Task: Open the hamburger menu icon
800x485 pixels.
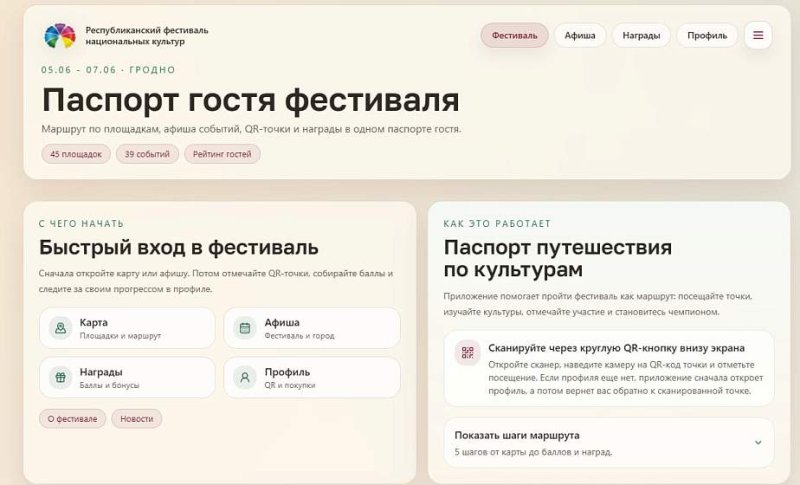Action: (758, 35)
